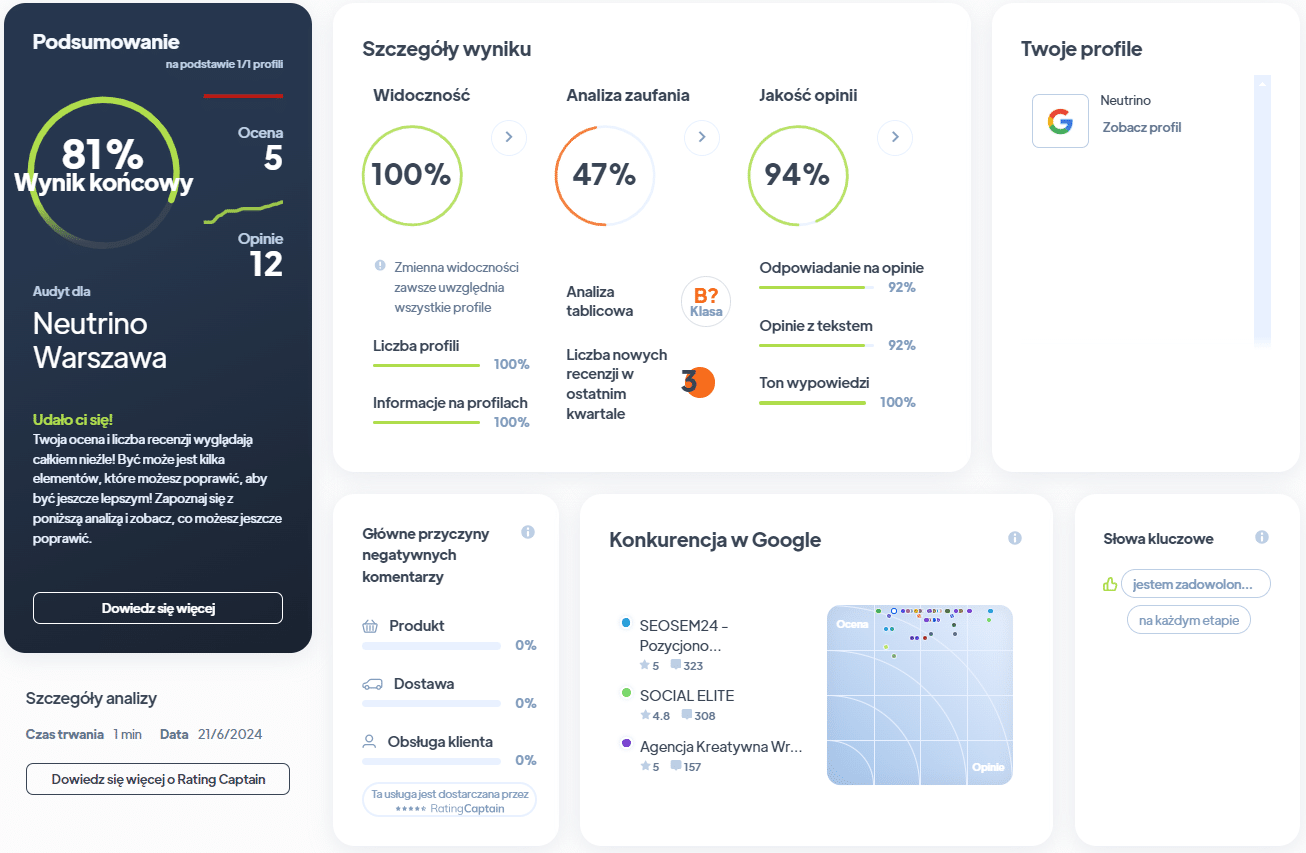
Task: Click info icon beside Zmienna widoczności note
Action: [380, 266]
